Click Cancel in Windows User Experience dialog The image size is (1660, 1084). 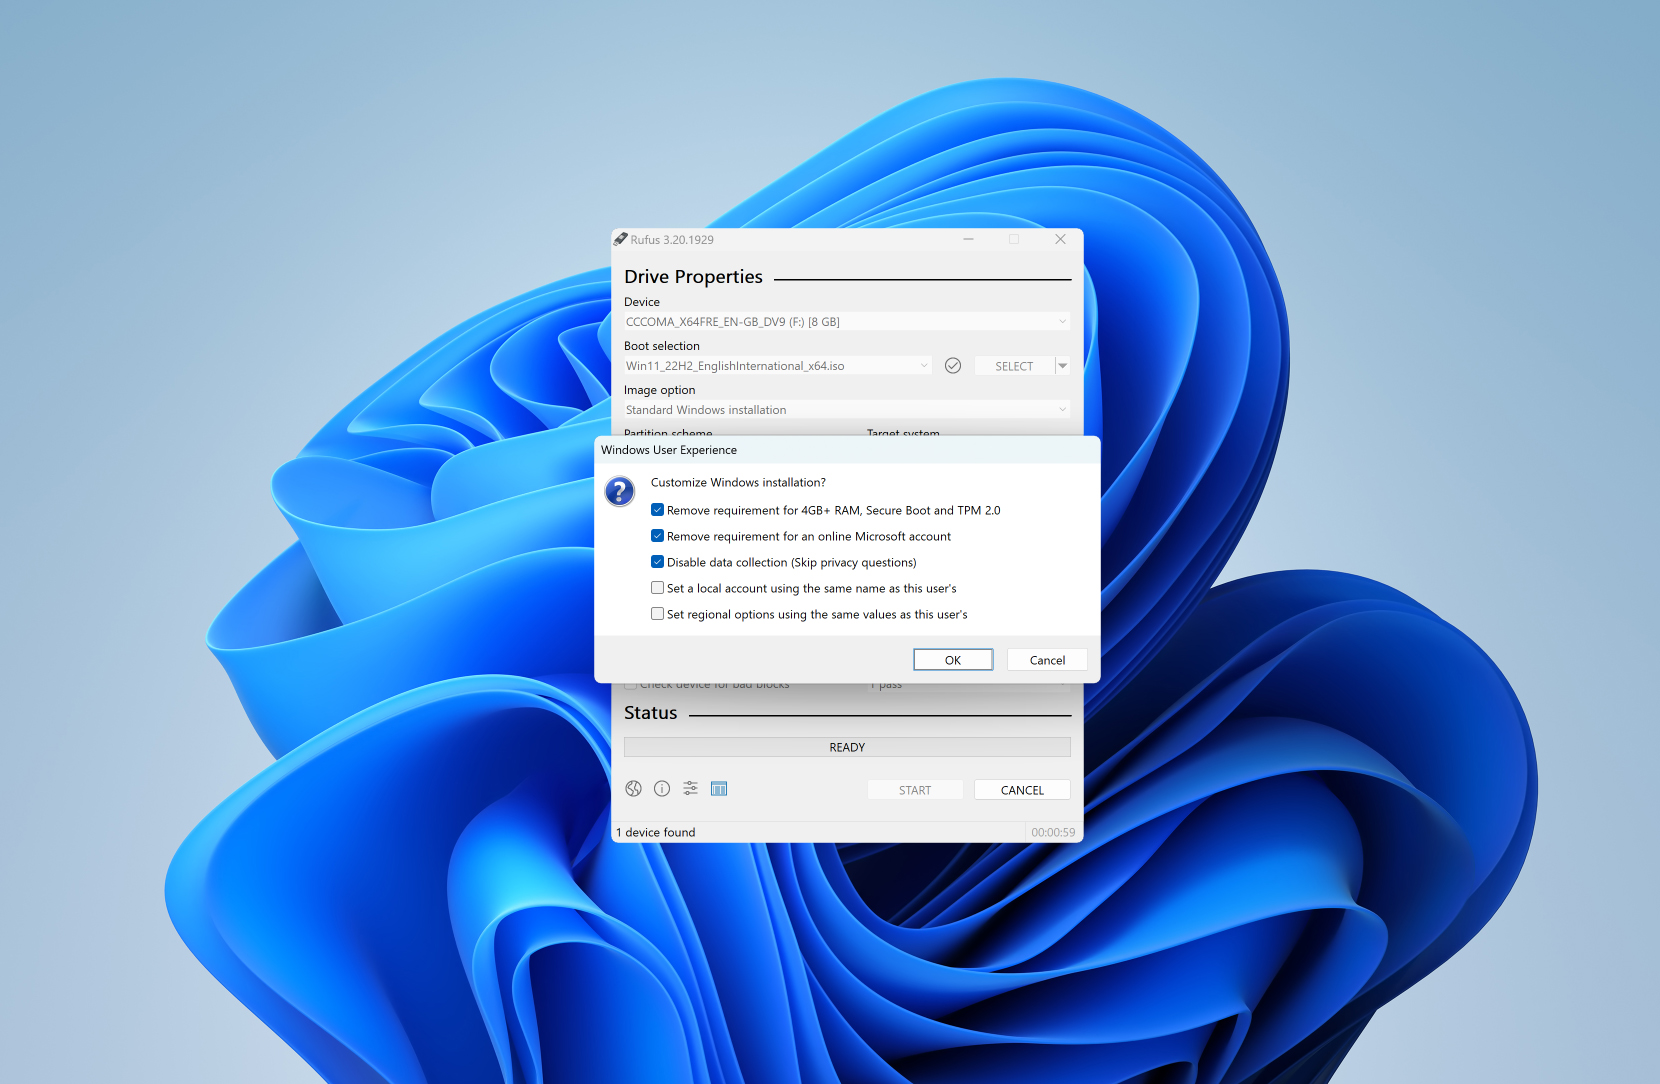click(x=1047, y=660)
